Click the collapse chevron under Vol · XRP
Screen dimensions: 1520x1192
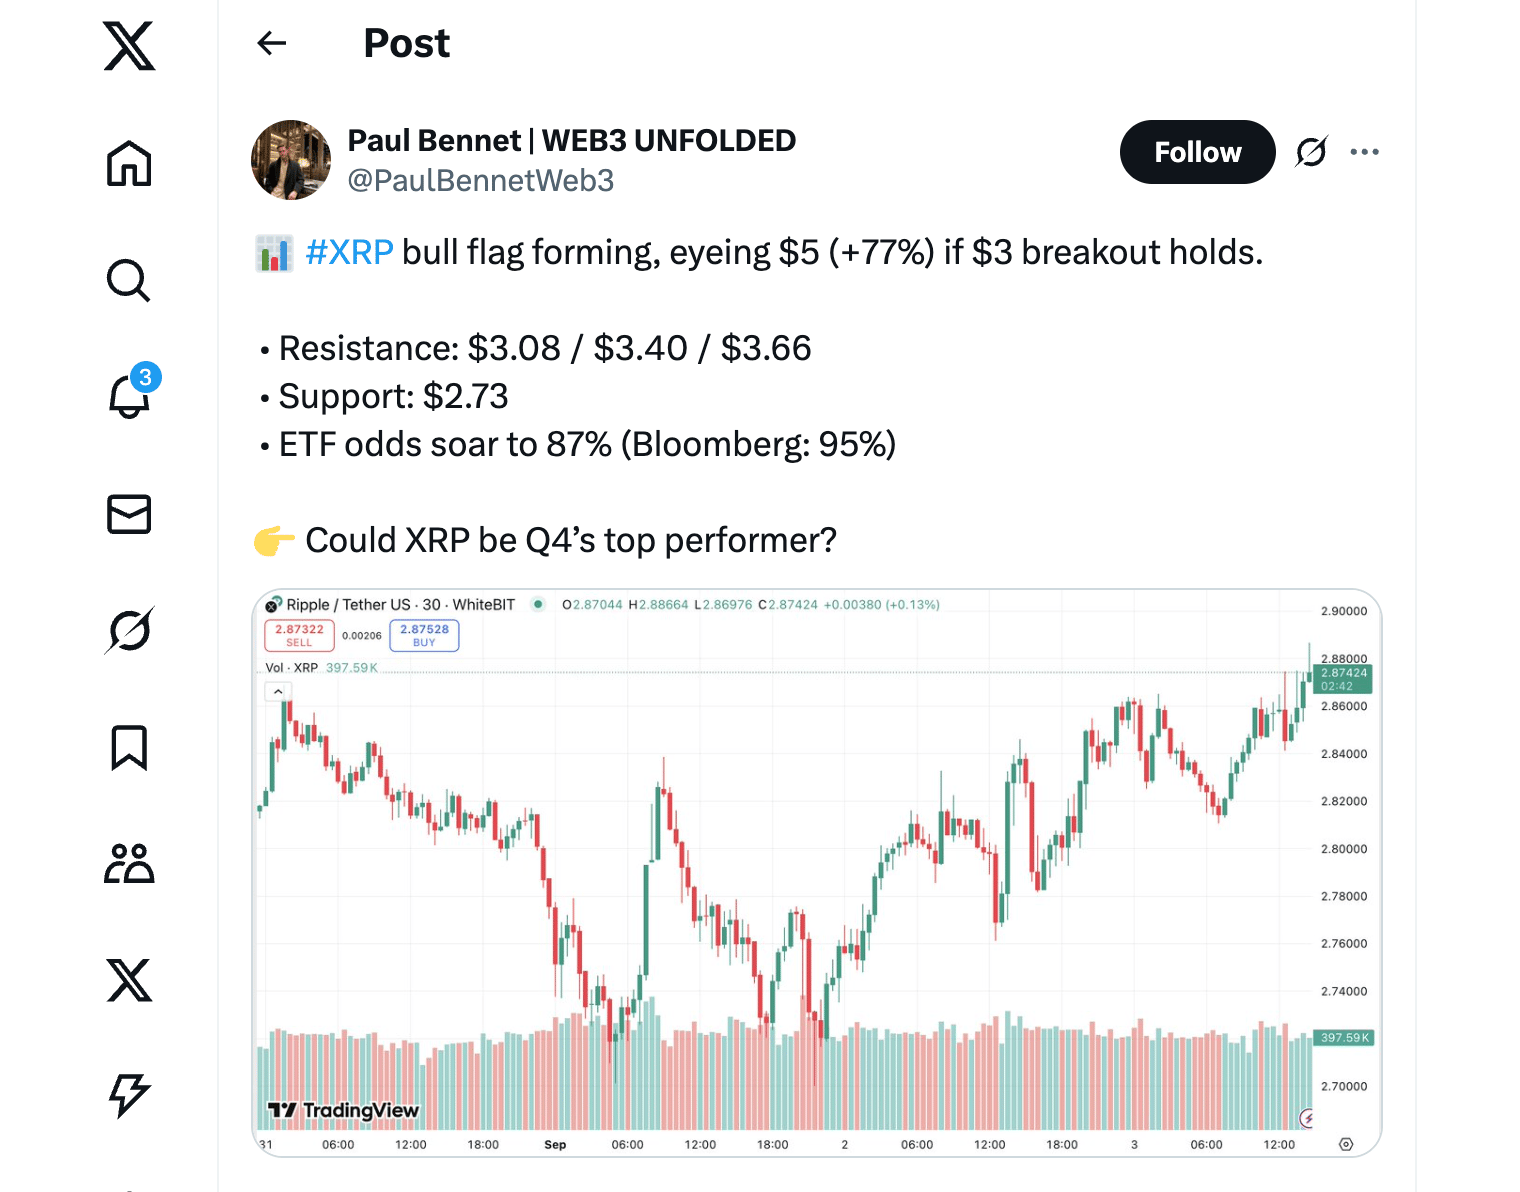(278, 691)
